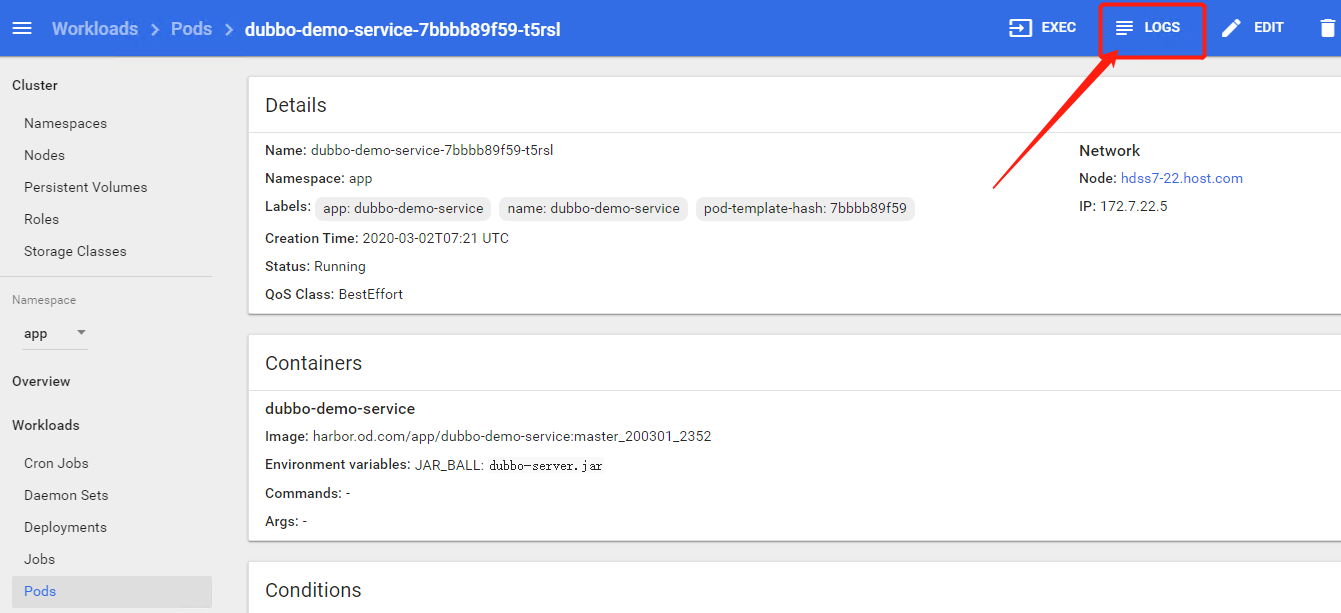The image size is (1341, 613).
Task: Select Jobs in sidebar
Action: (x=39, y=559)
